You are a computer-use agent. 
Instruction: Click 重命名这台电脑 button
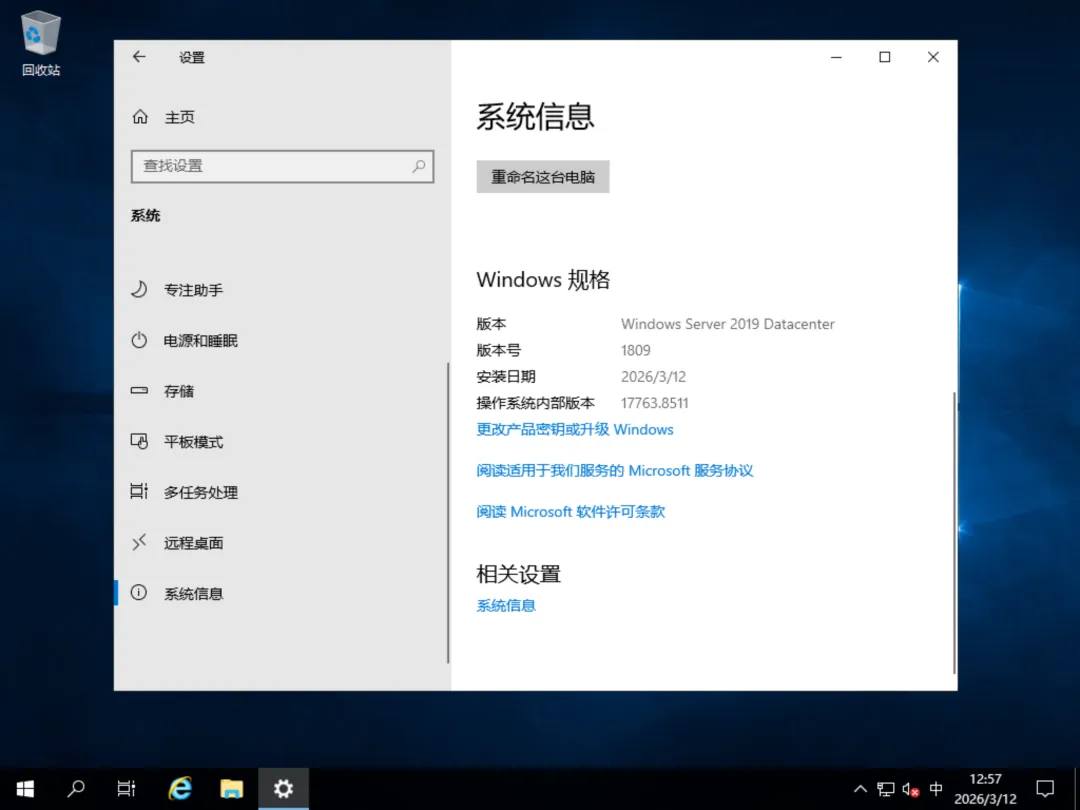click(543, 177)
